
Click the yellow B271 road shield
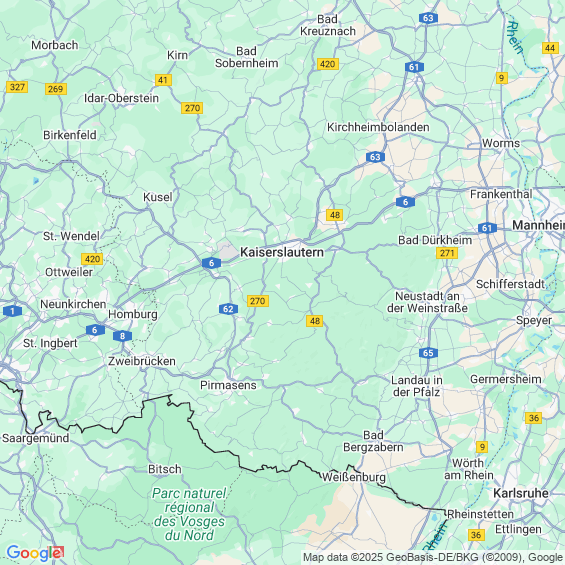tap(447, 253)
